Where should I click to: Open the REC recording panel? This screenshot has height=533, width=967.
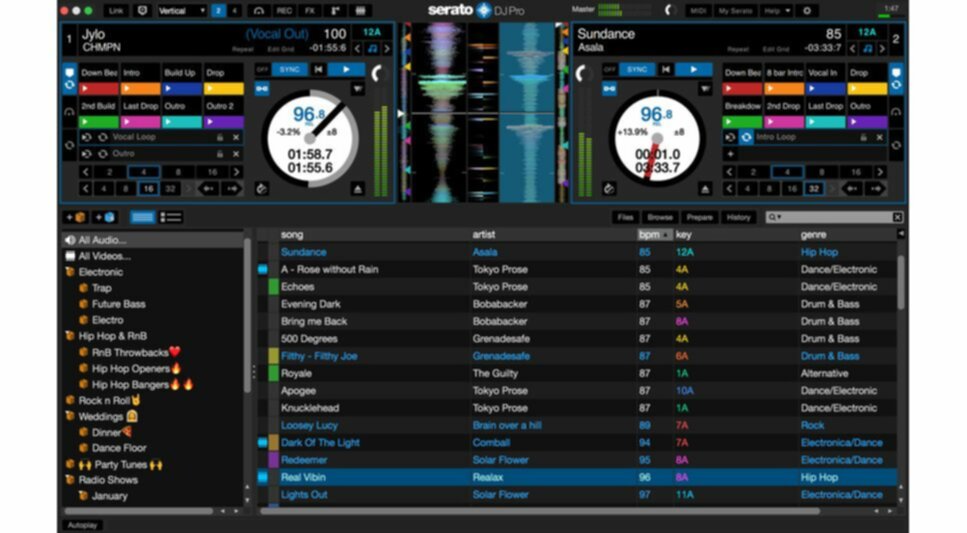284,10
